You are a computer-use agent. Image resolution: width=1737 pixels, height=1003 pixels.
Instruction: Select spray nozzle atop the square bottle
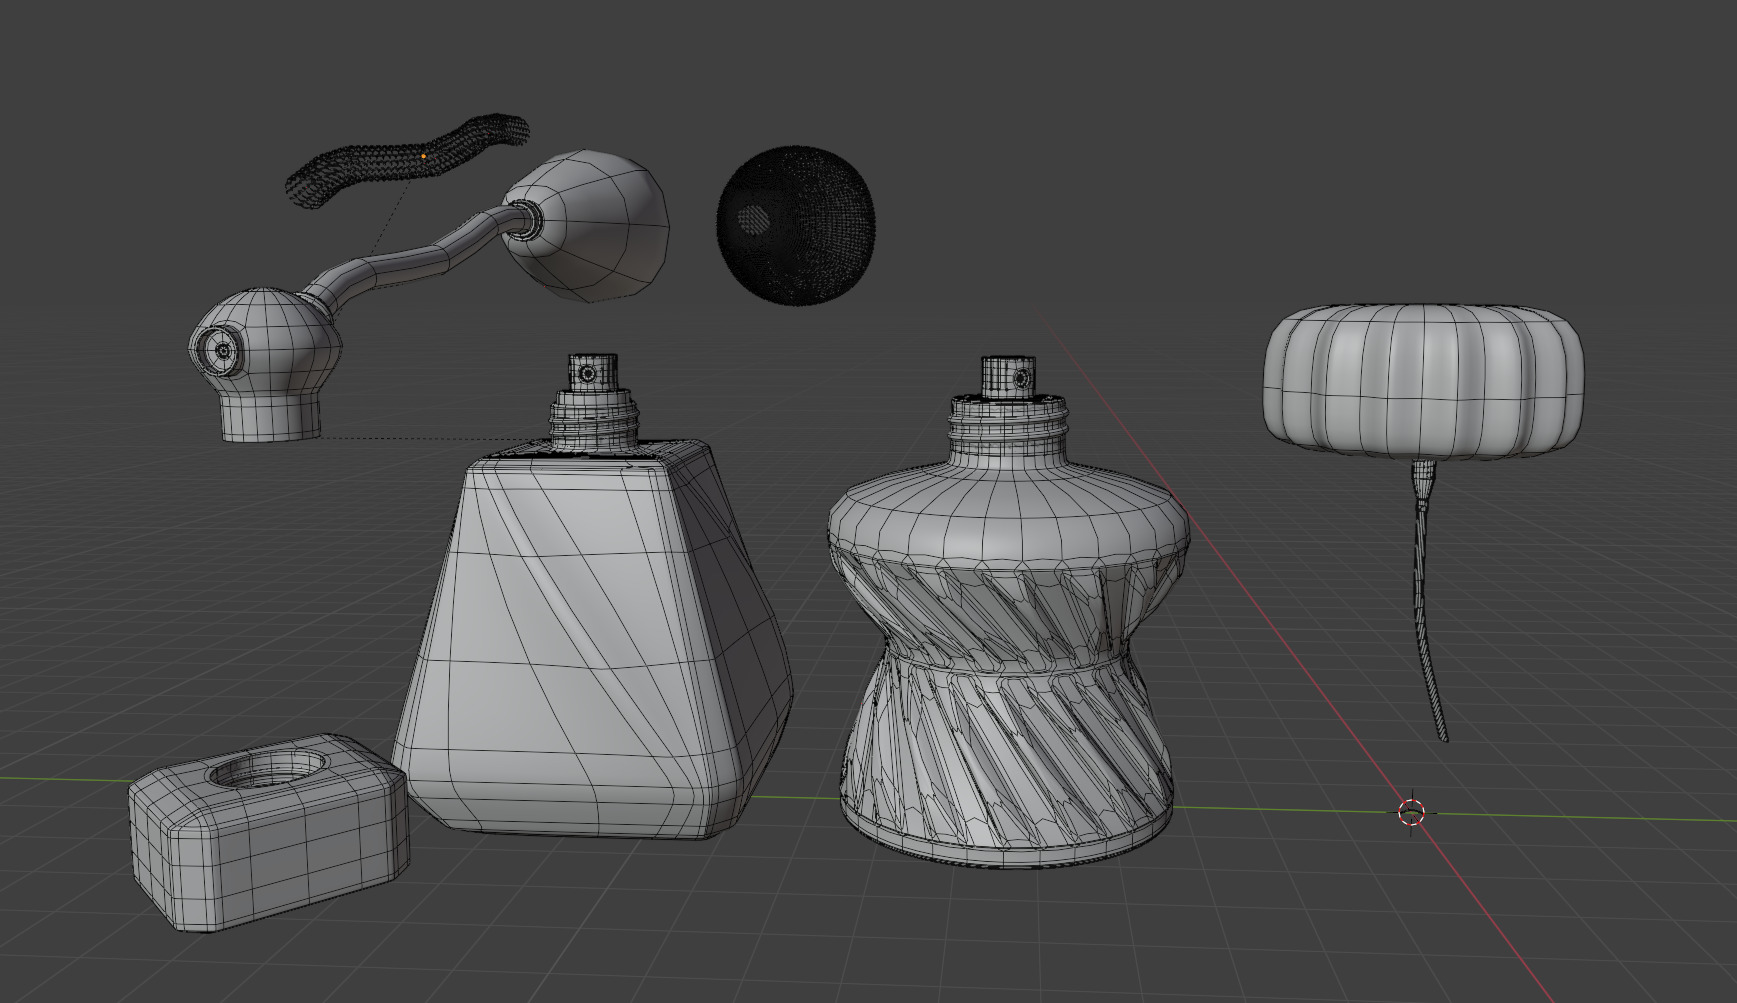pos(594,372)
